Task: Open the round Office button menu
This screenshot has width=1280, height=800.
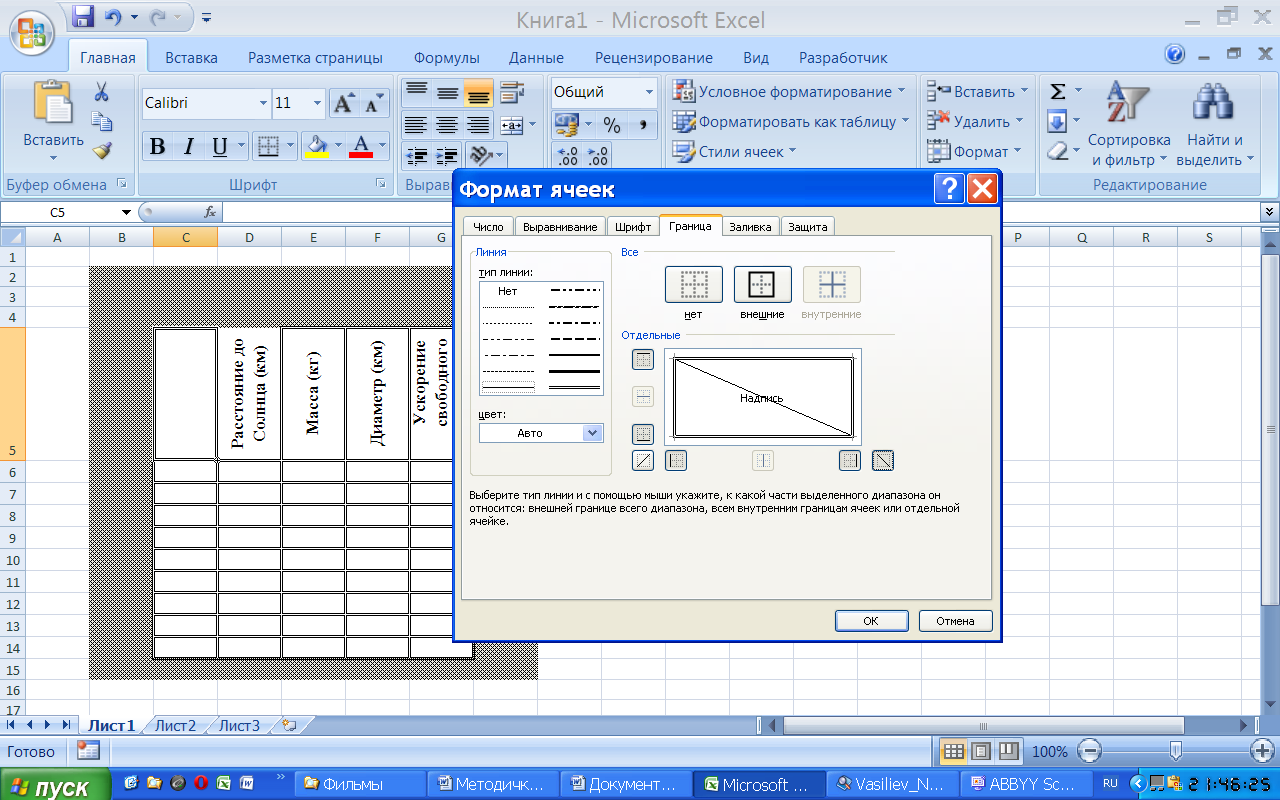Action: click(31, 32)
